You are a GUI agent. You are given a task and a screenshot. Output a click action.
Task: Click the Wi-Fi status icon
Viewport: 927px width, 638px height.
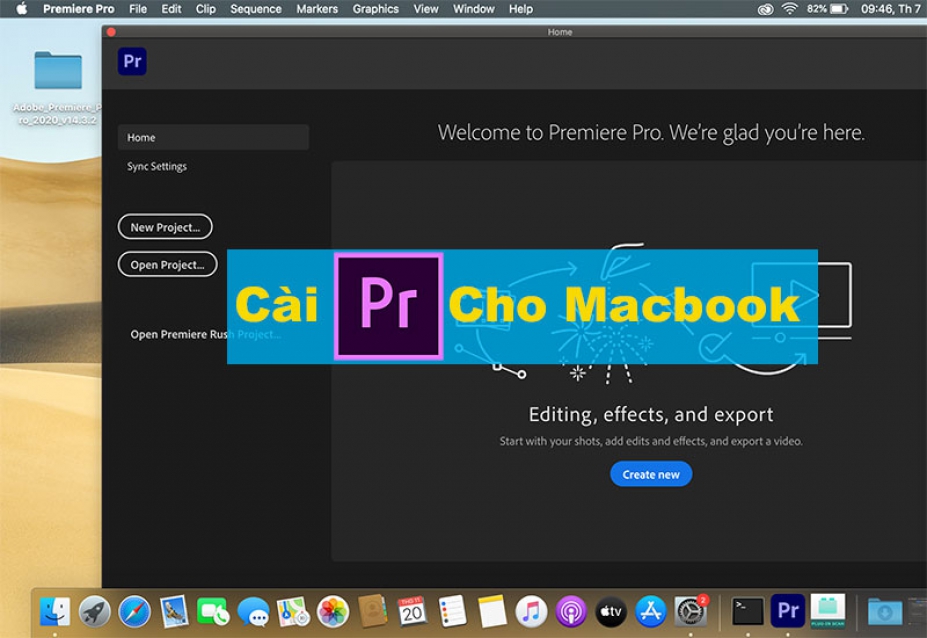click(790, 9)
